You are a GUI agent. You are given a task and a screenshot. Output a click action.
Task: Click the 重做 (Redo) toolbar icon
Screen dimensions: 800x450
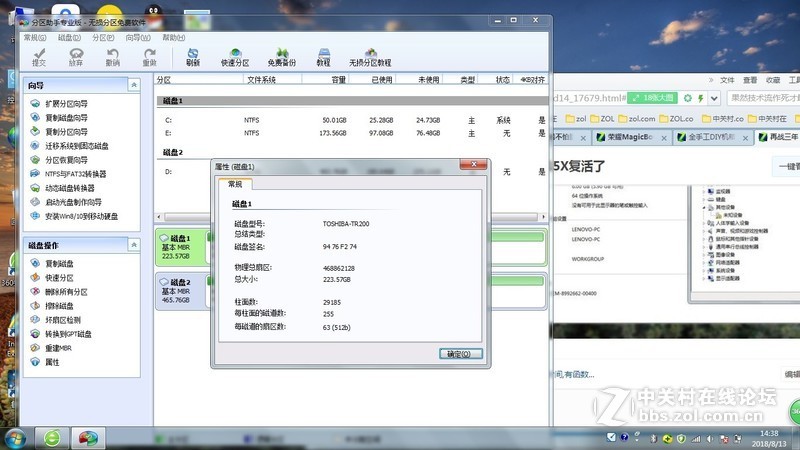click(x=149, y=57)
